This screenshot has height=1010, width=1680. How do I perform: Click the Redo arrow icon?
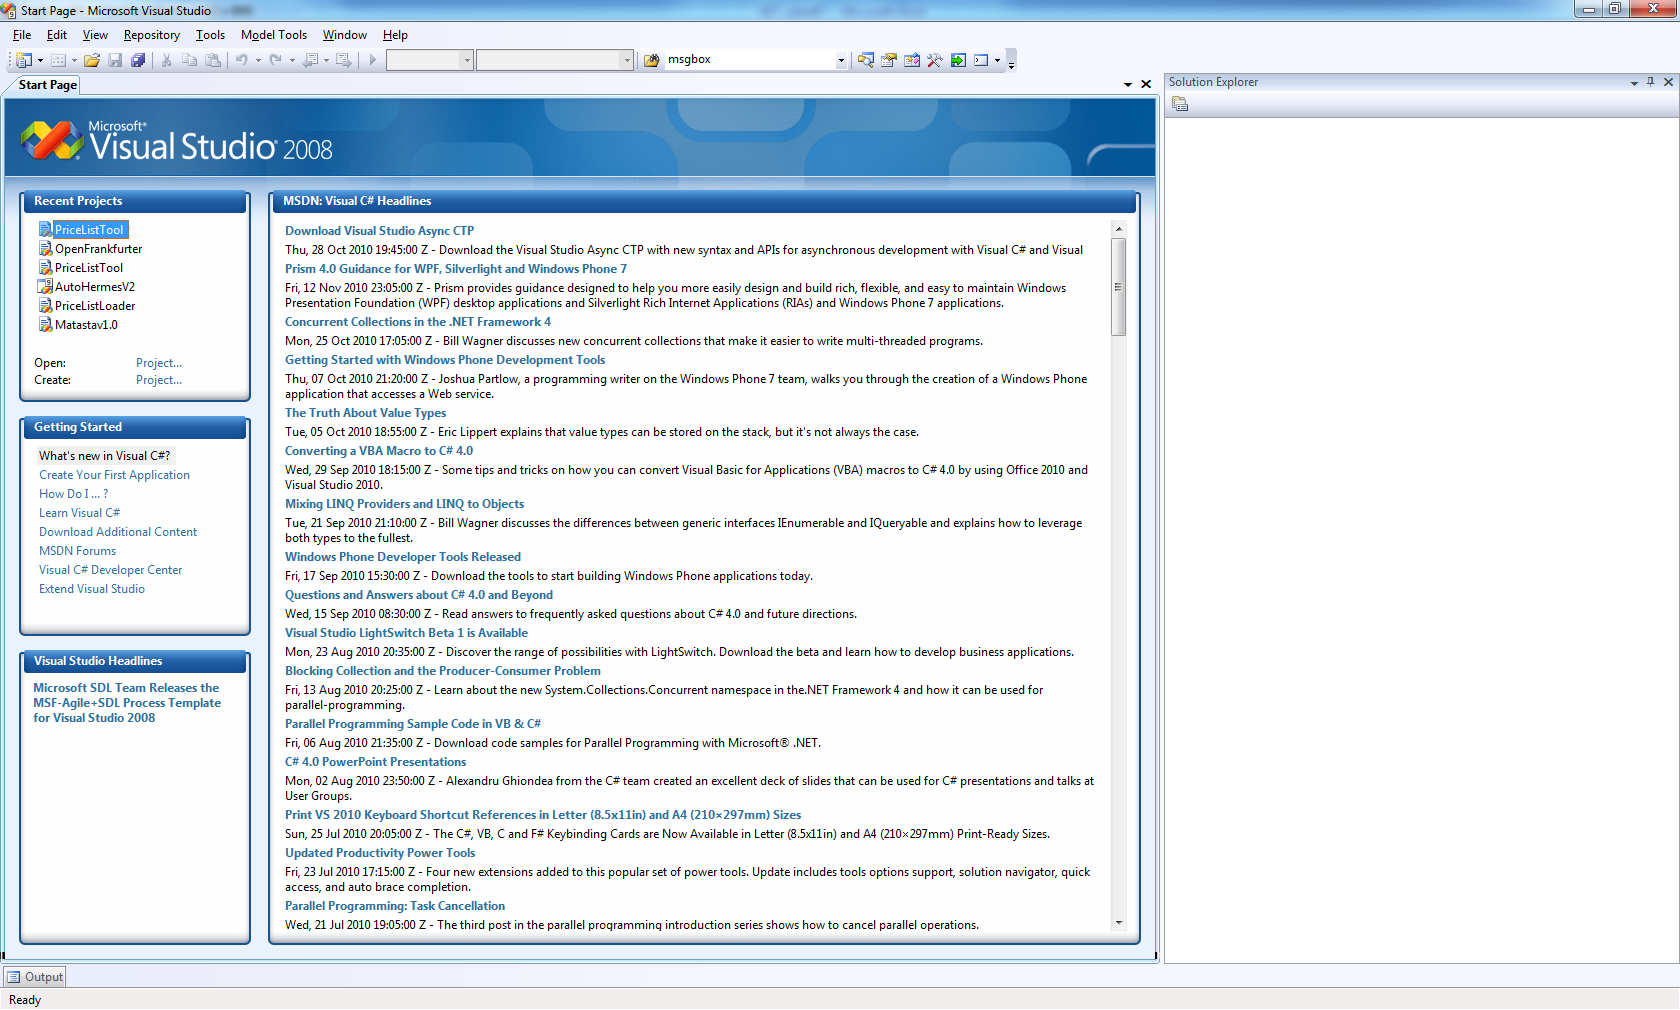[x=276, y=60]
